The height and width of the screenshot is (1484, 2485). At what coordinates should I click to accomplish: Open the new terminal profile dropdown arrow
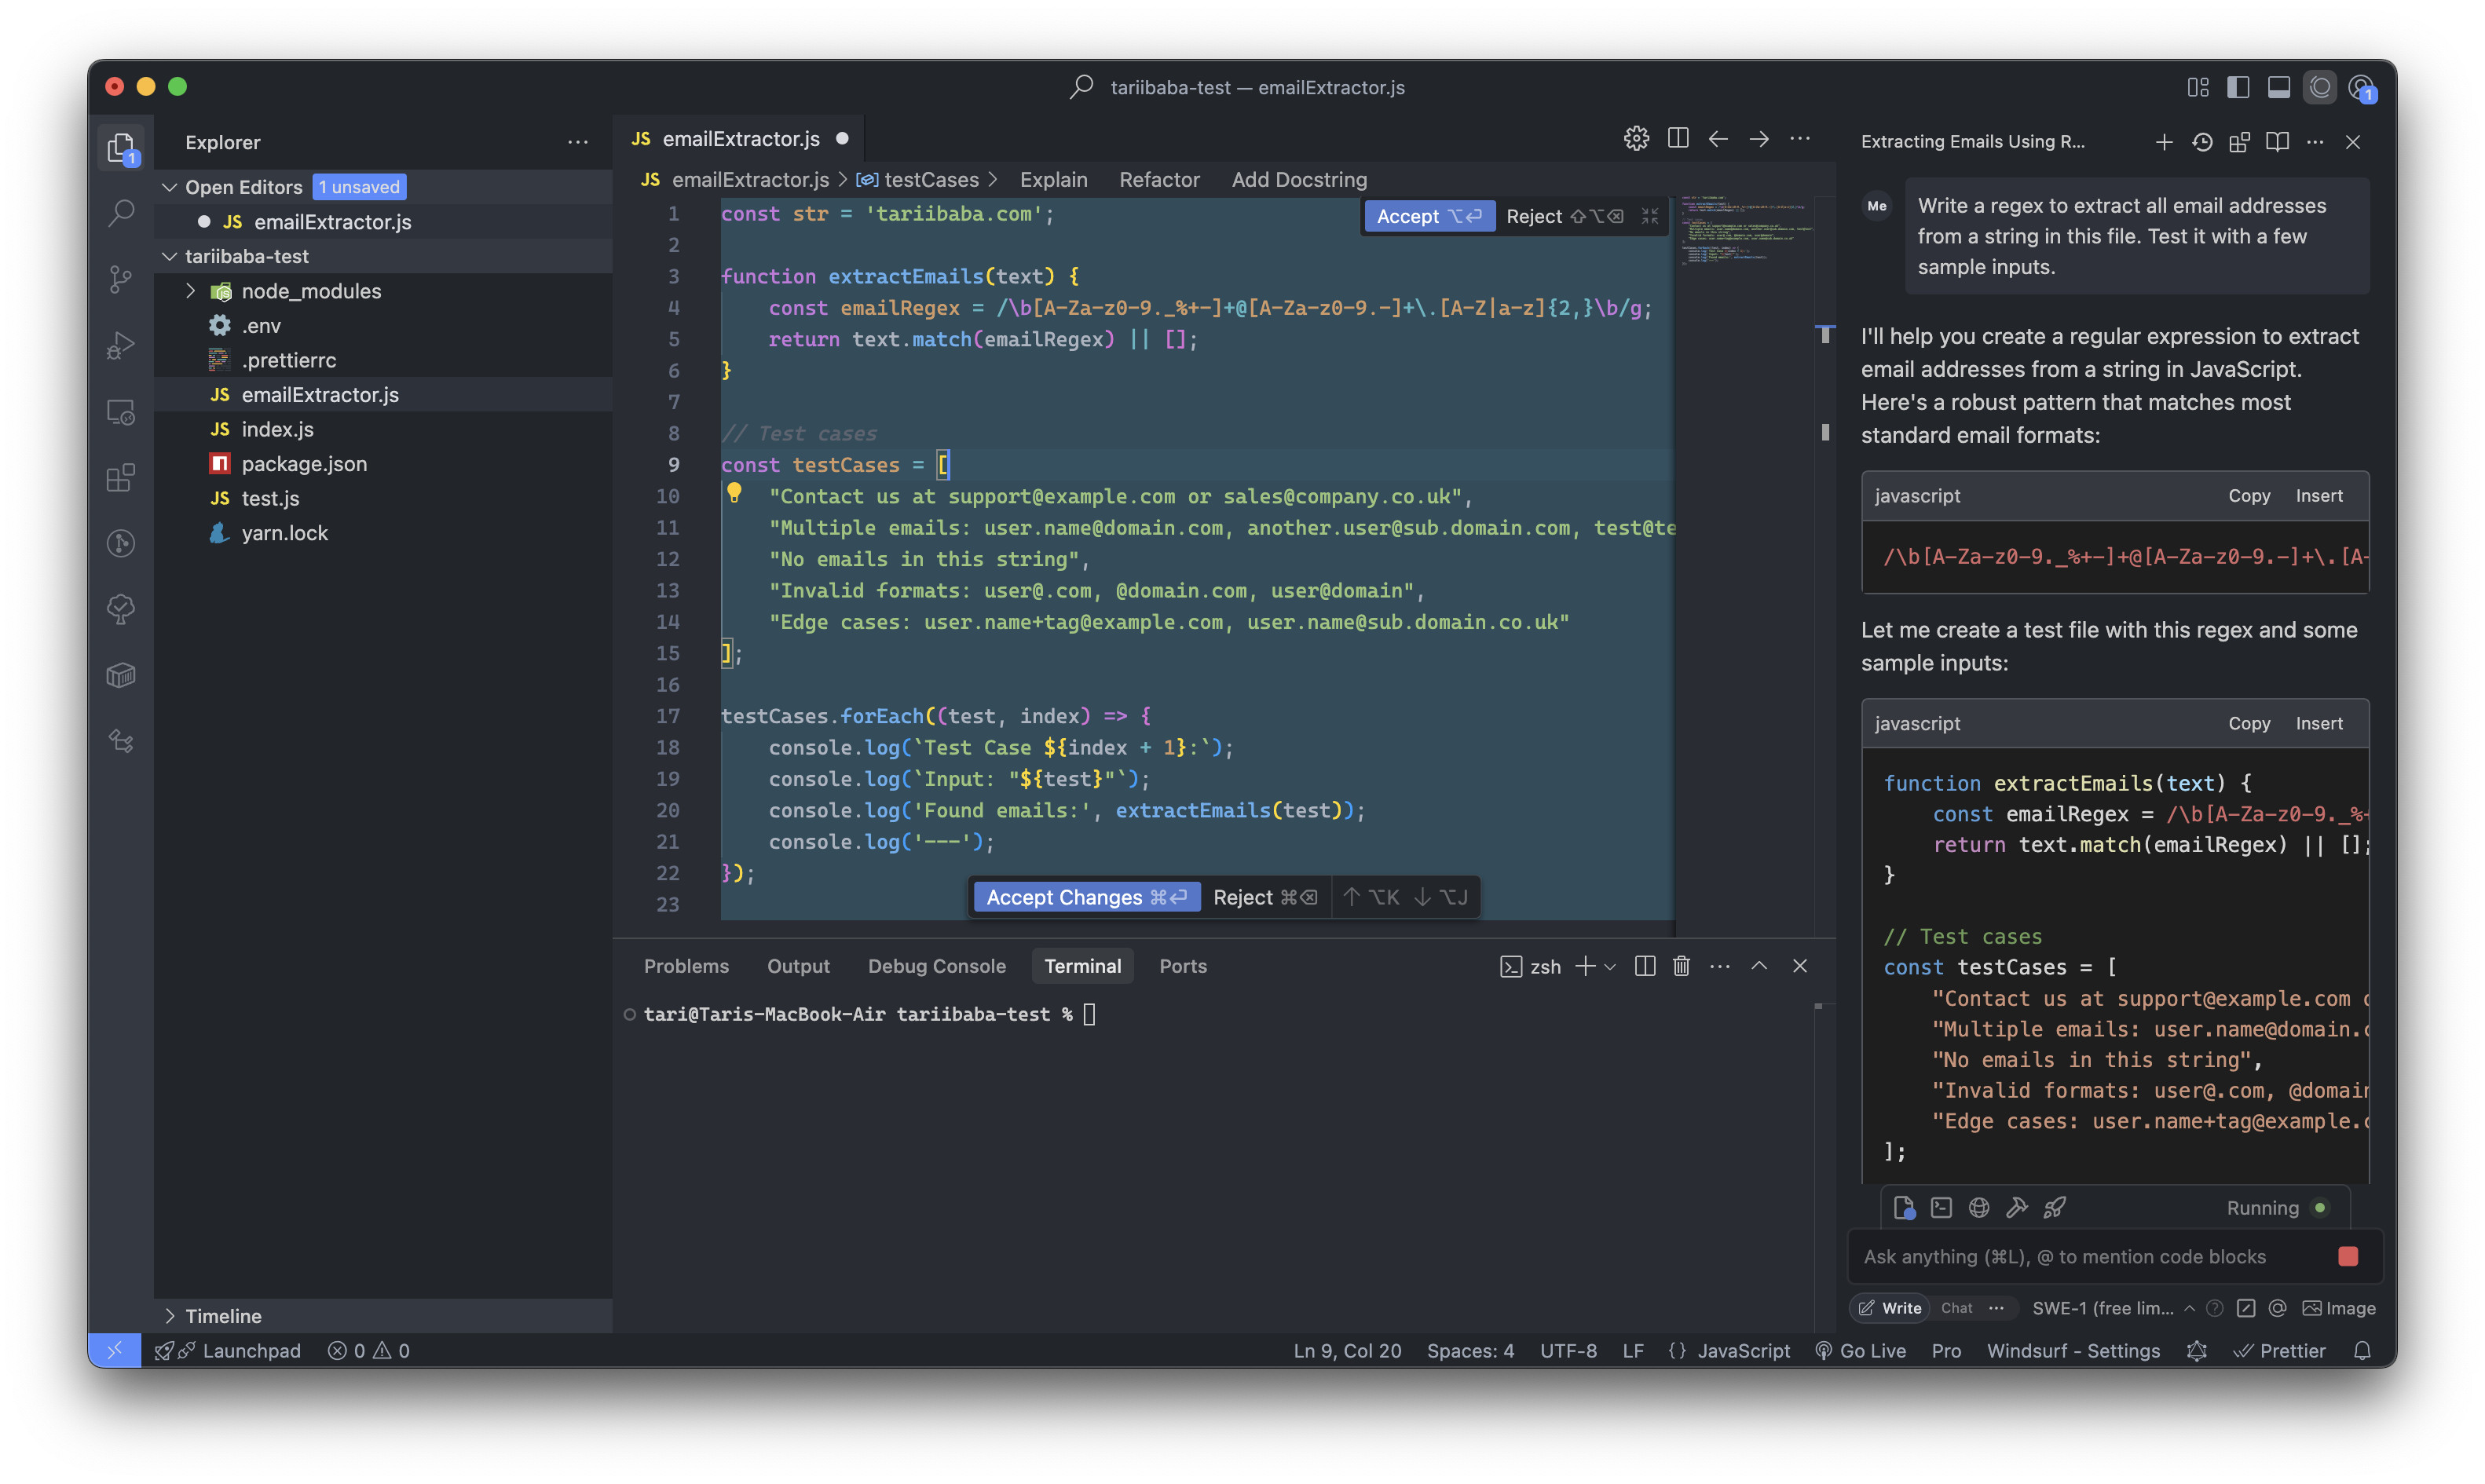pos(1610,966)
